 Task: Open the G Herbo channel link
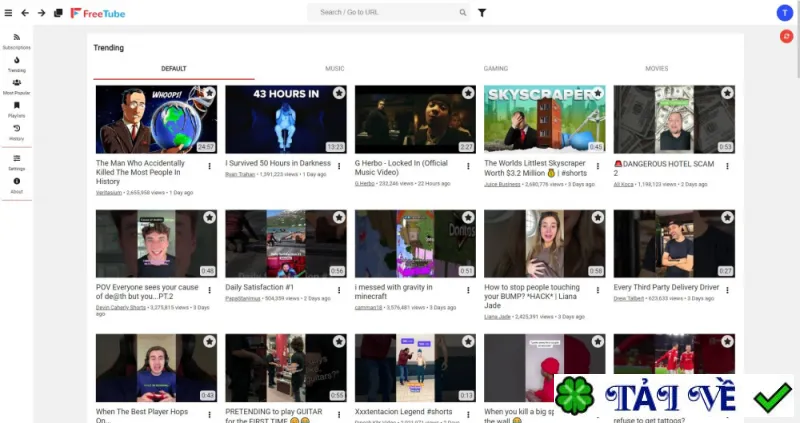[364, 184]
